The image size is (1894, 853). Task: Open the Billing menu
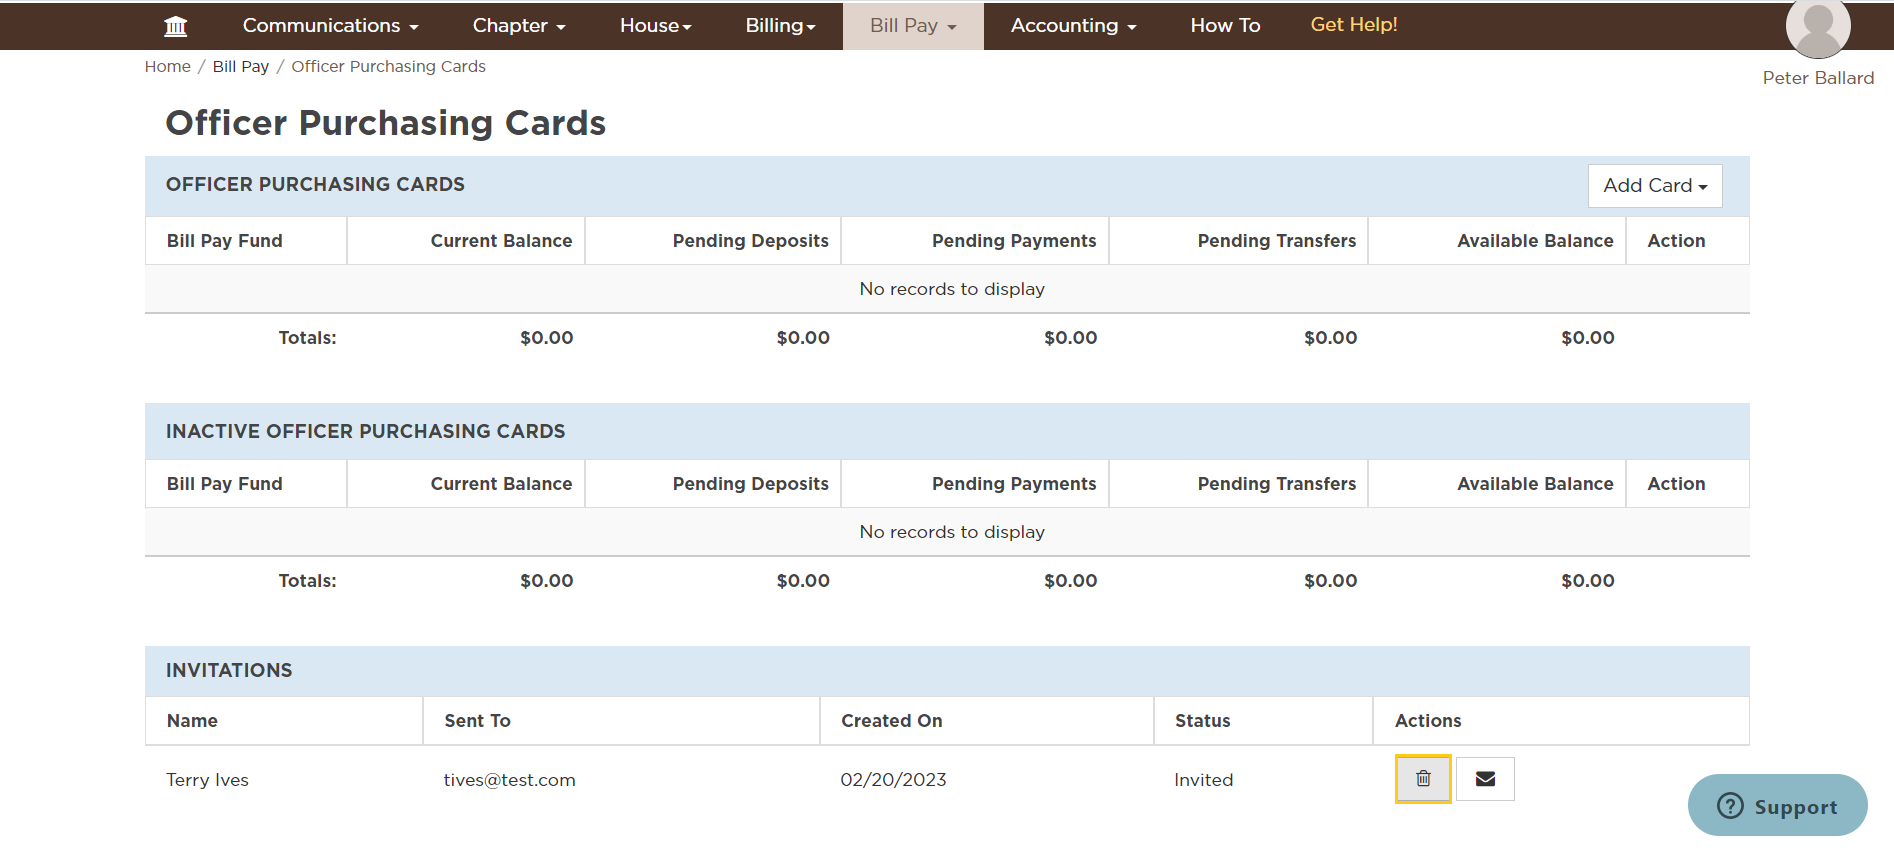pyautogui.click(x=780, y=26)
